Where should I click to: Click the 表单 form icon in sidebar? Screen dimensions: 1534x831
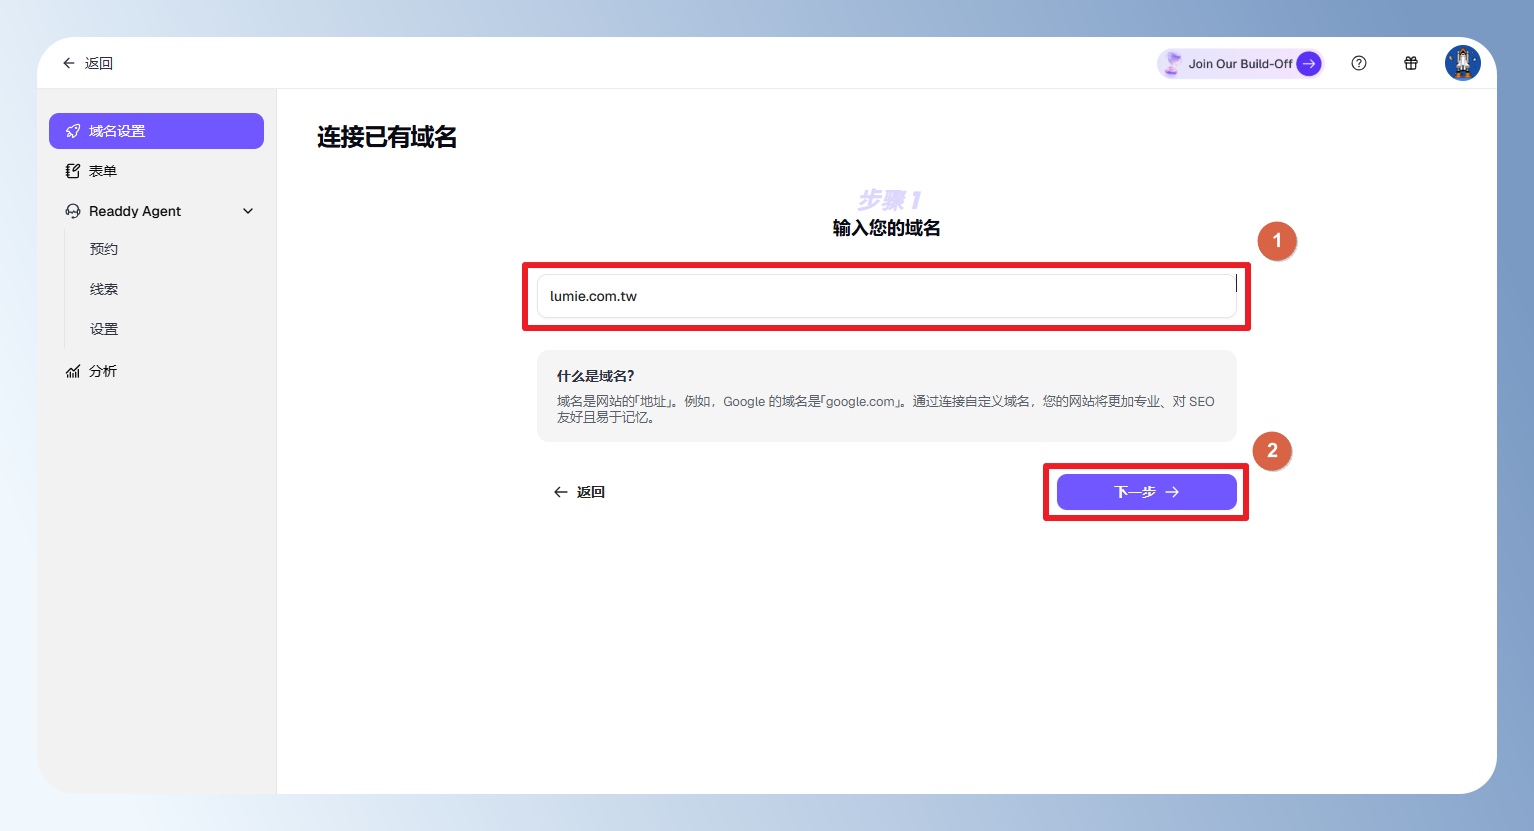click(x=73, y=171)
